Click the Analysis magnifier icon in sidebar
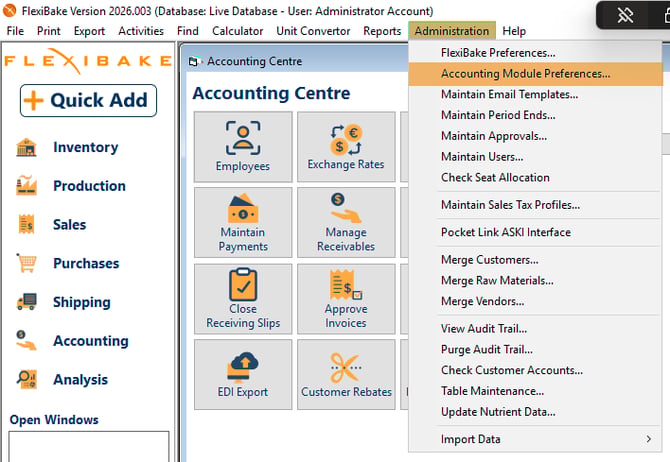670x462 pixels. point(26,379)
